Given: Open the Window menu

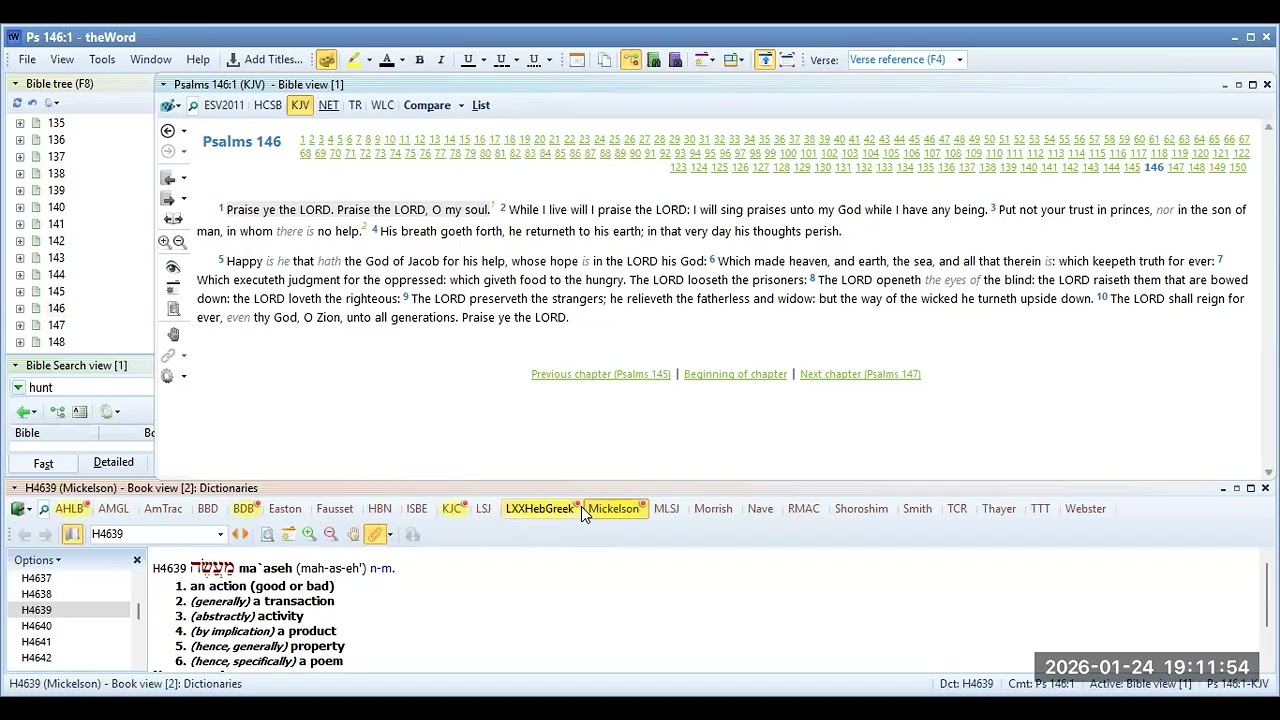Looking at the screenshot, I should click(x=151, y=60).
